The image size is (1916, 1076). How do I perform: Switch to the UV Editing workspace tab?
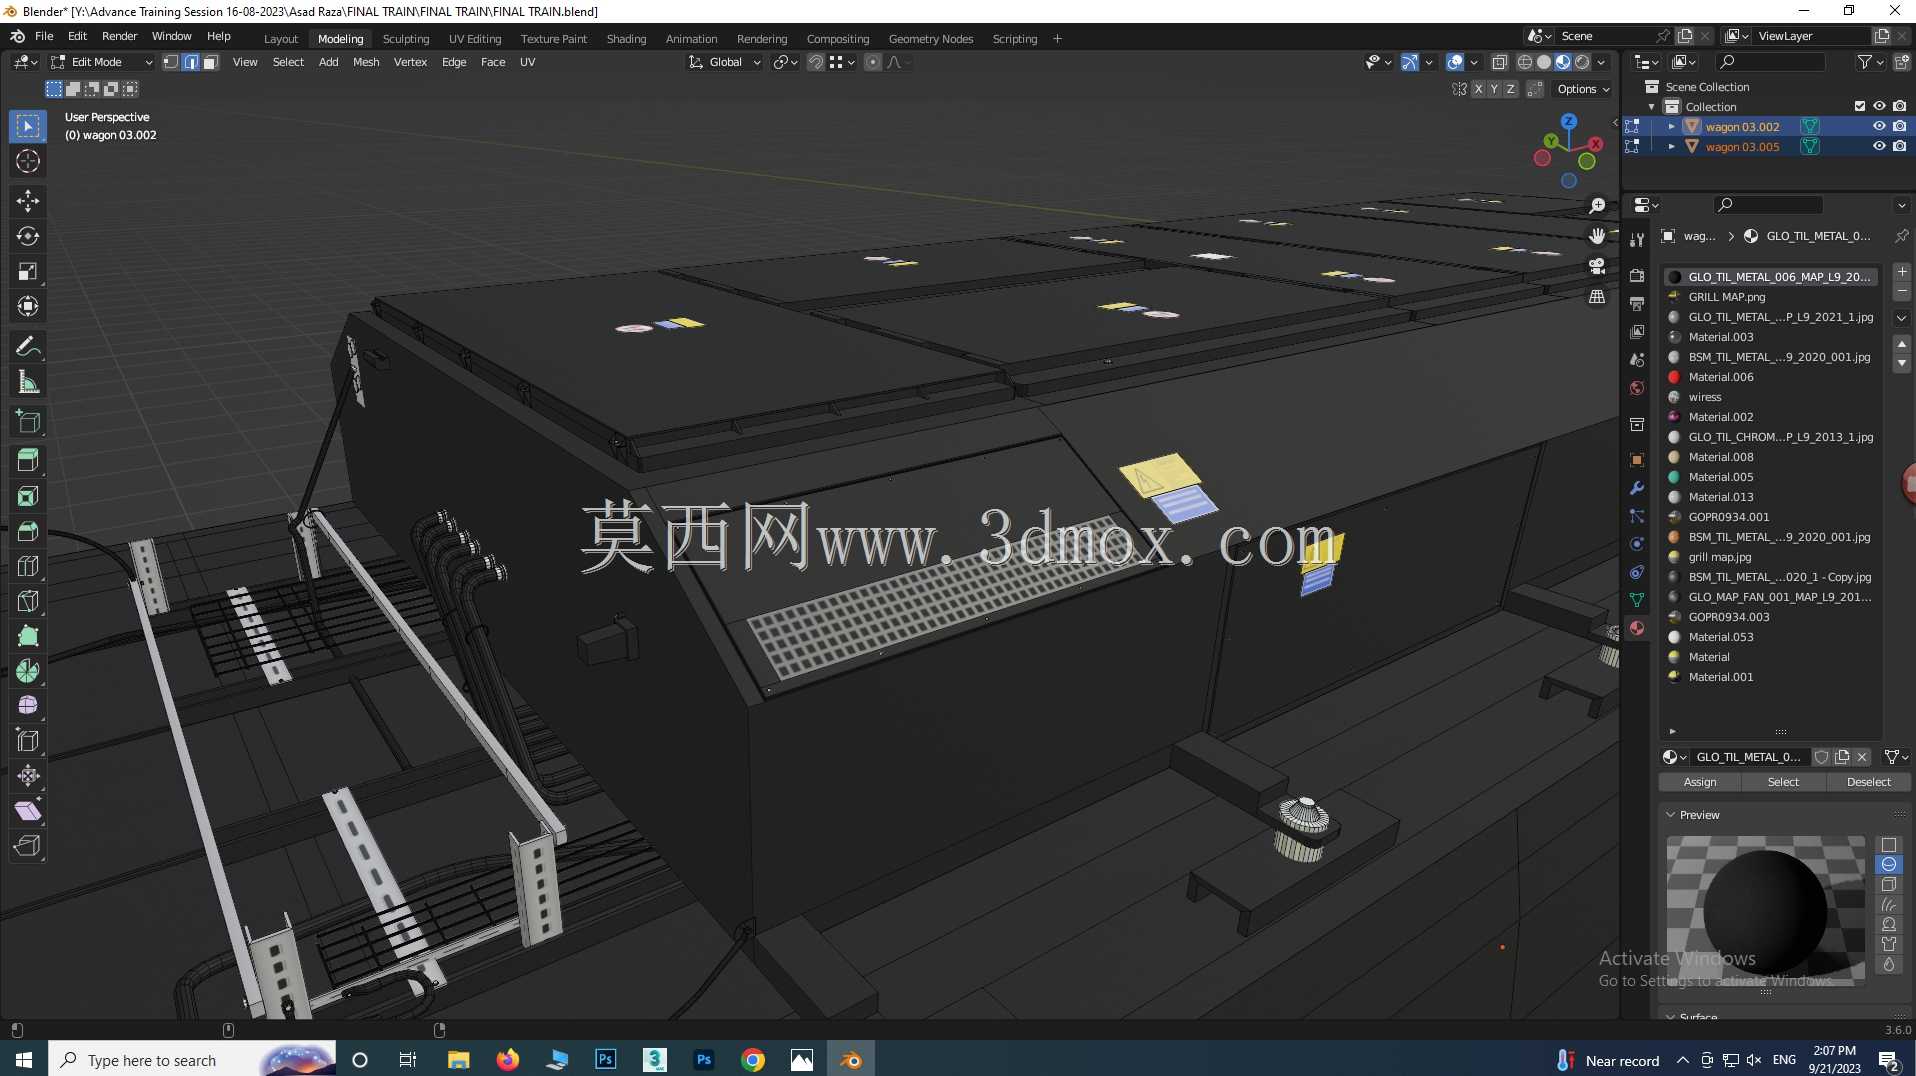coord(475,39)
